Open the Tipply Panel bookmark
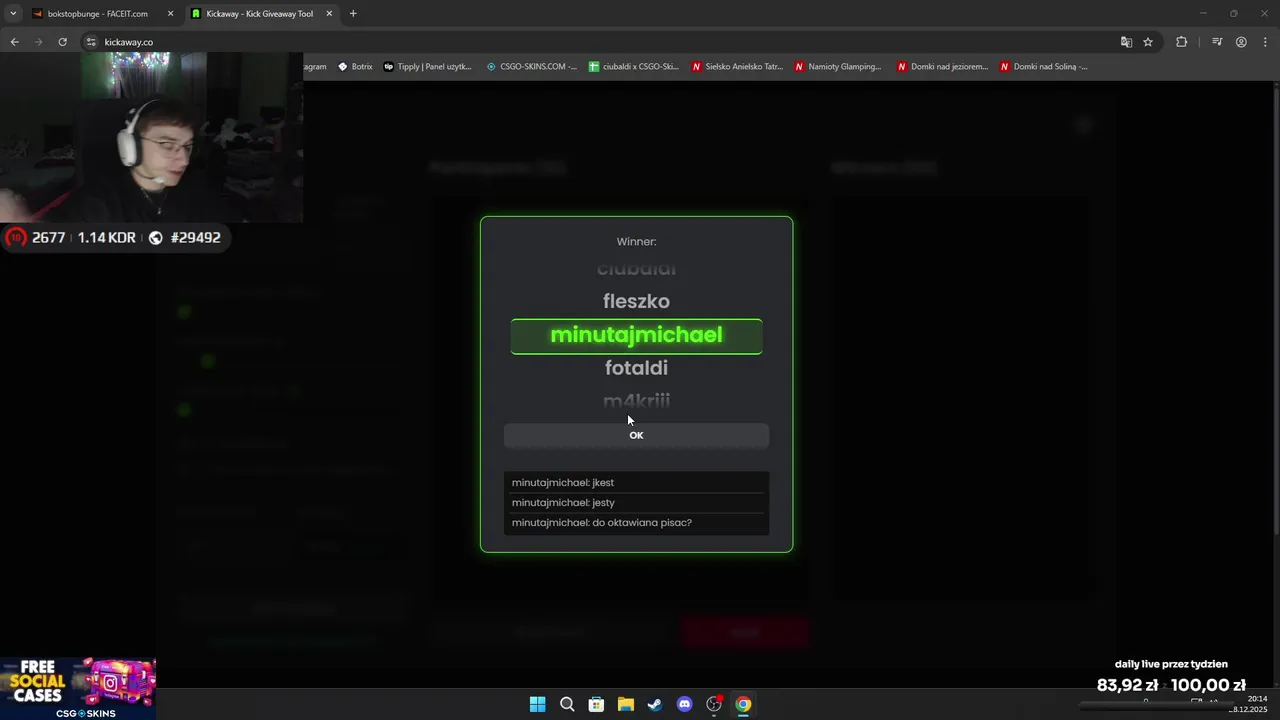 pos(428,67)
